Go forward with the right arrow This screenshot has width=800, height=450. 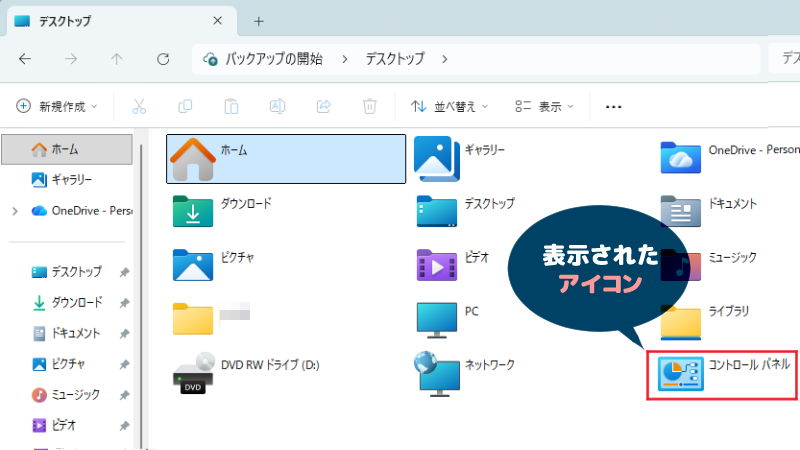(70, 59)
